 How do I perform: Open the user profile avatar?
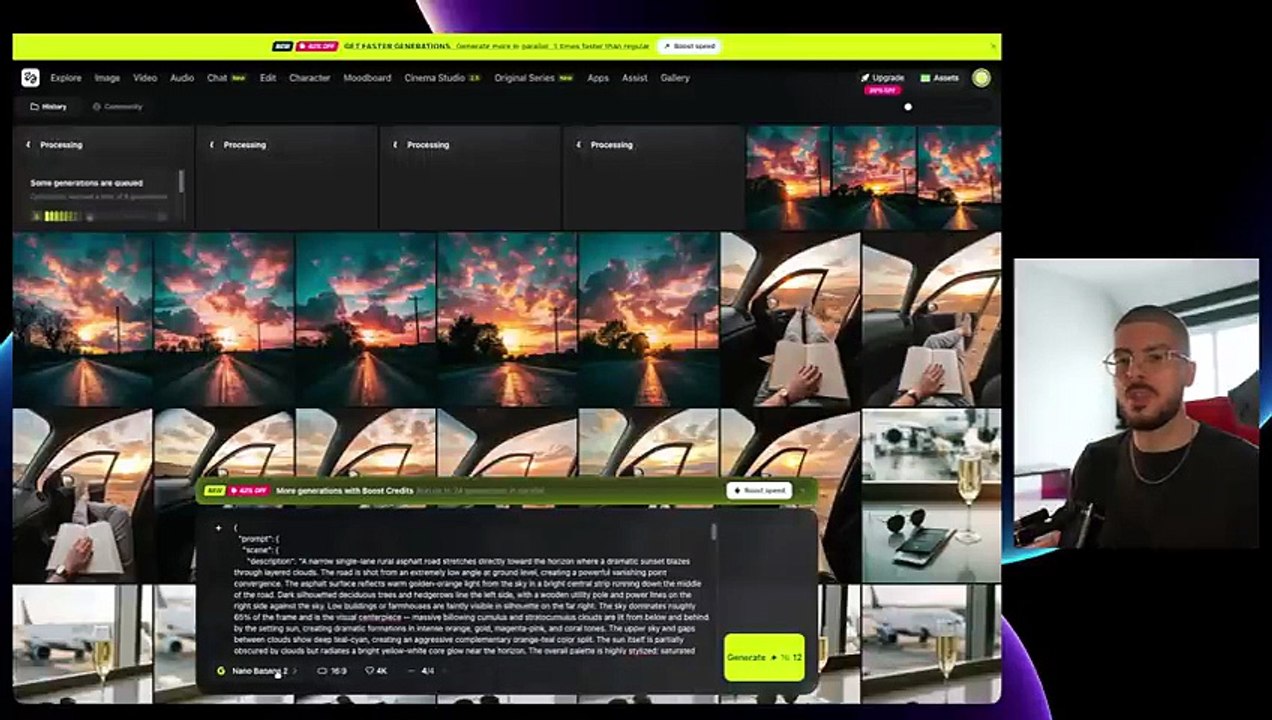981,78
